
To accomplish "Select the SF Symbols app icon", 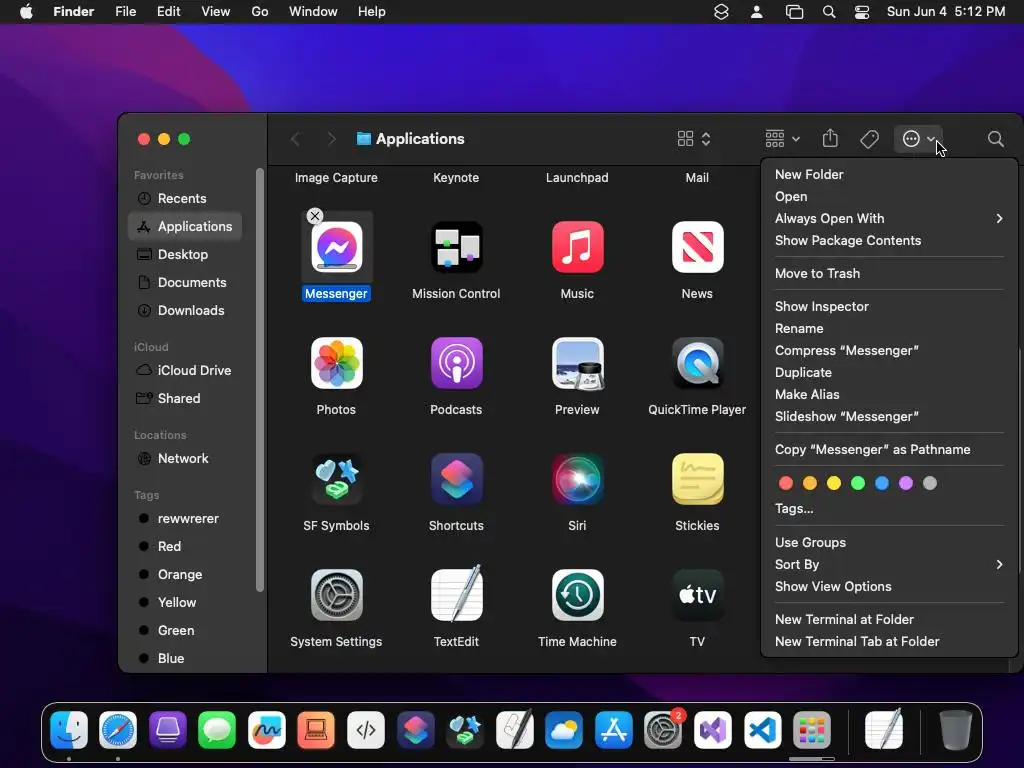I will coord(336,479).
